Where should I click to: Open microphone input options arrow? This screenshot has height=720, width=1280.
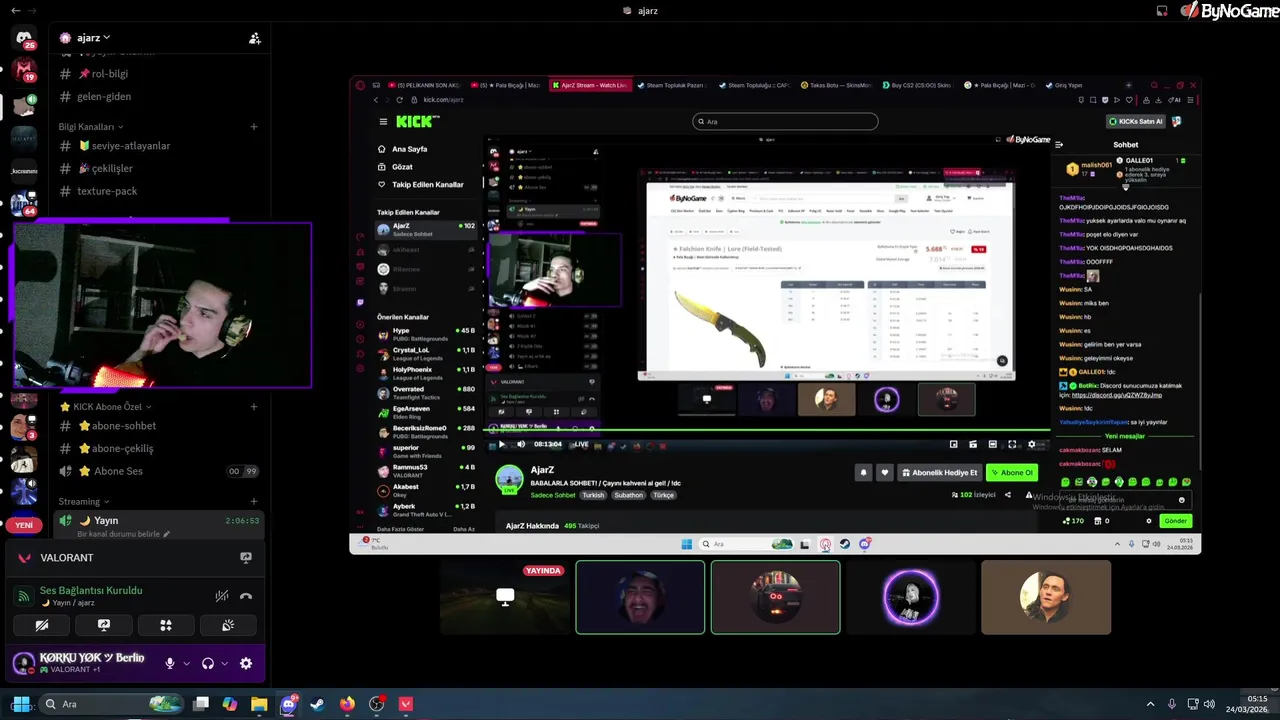click(186, 663)
